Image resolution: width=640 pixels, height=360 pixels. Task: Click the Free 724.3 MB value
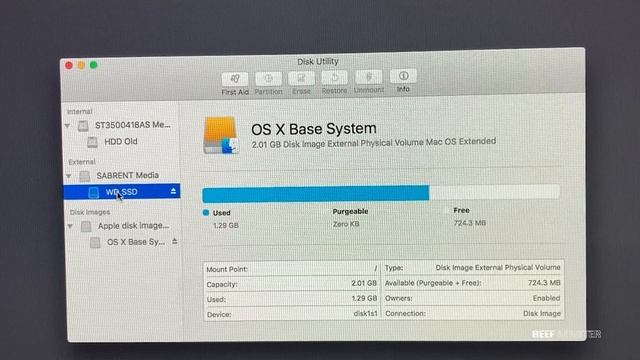pyautogui.click(x=470, y=223)
